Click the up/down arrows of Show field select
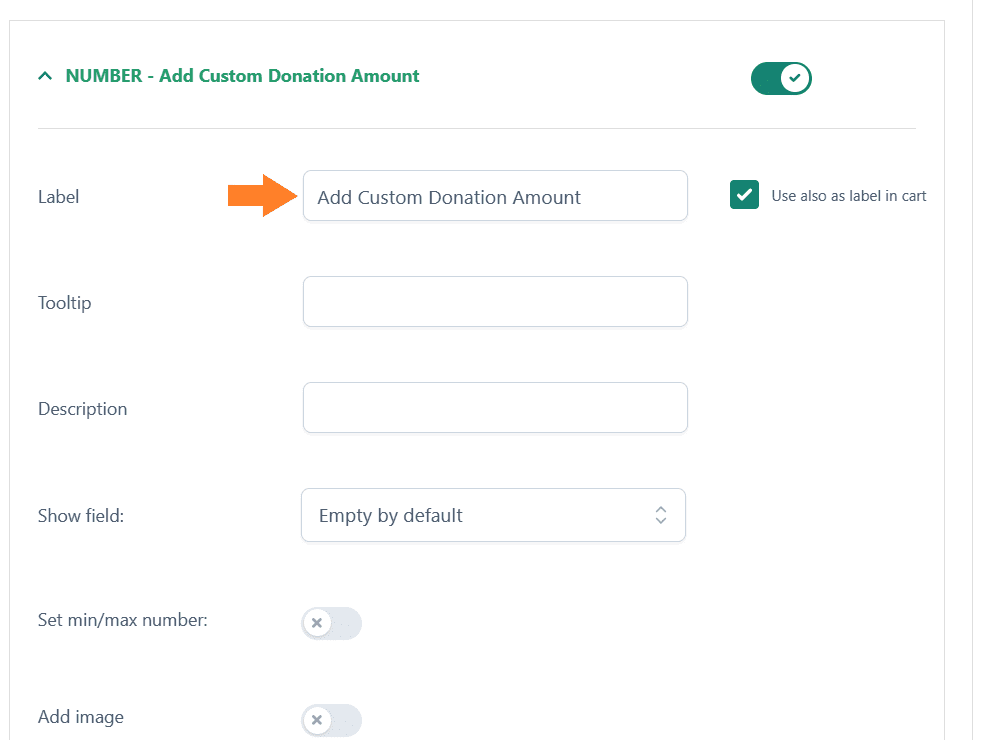Viewport: 986px width, 740px height. coord(660,515)
